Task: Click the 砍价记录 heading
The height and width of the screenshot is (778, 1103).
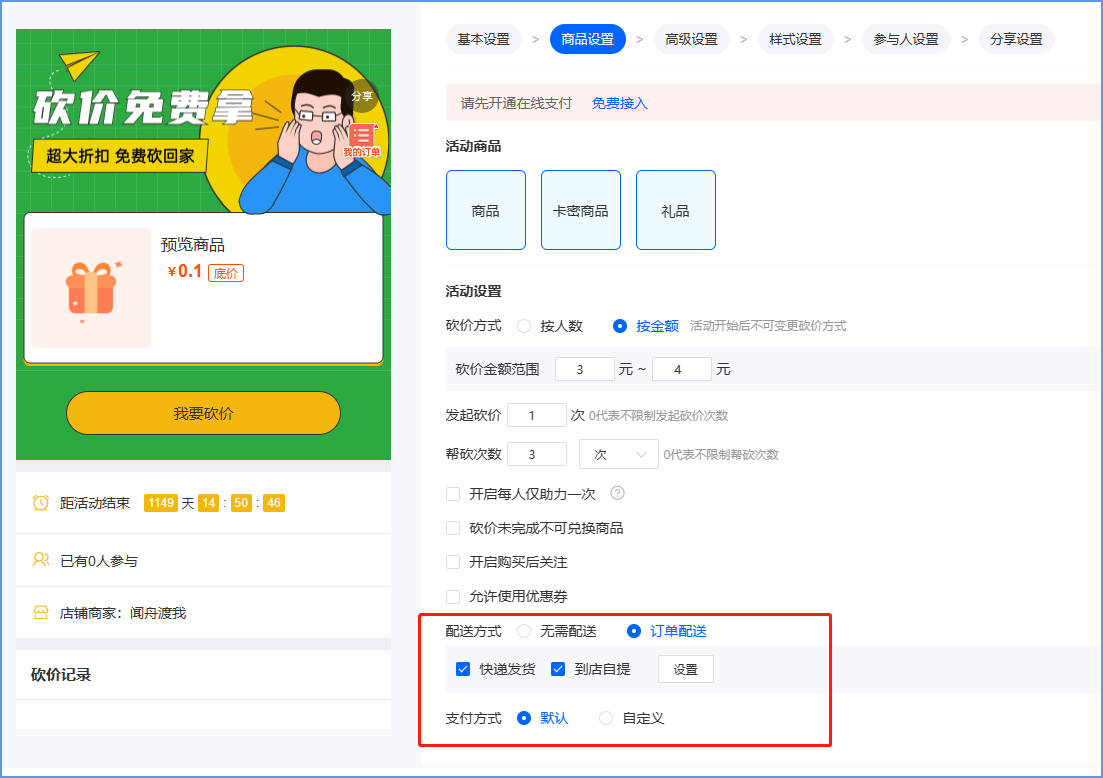Action: 61,675
